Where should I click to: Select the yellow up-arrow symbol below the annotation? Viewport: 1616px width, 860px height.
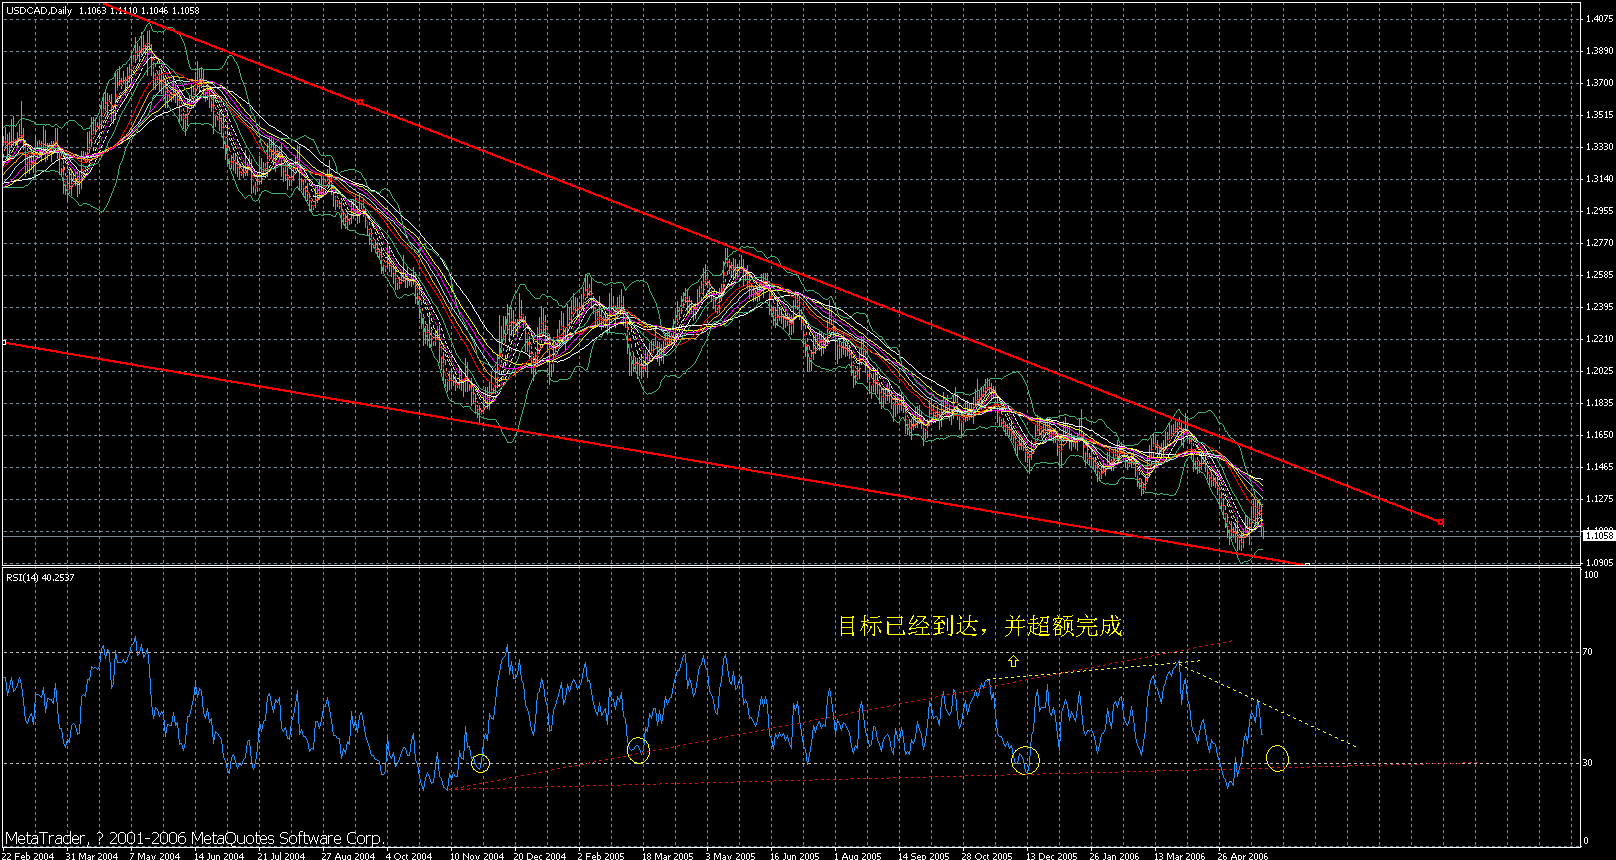tap(1014, 661)
